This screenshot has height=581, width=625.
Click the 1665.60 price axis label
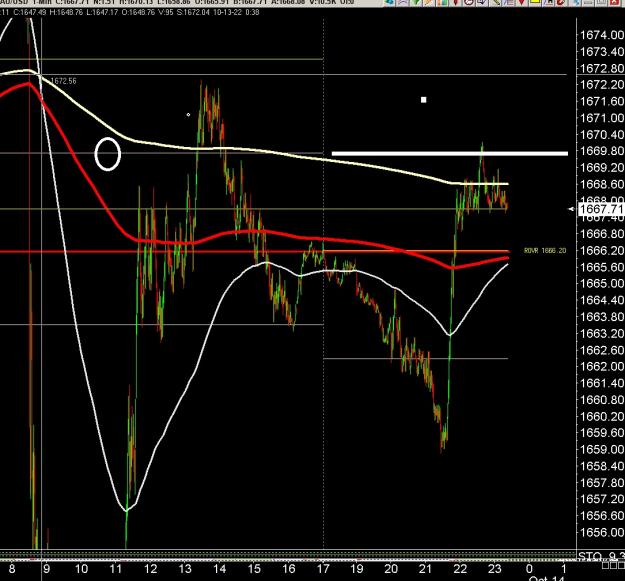601,267
